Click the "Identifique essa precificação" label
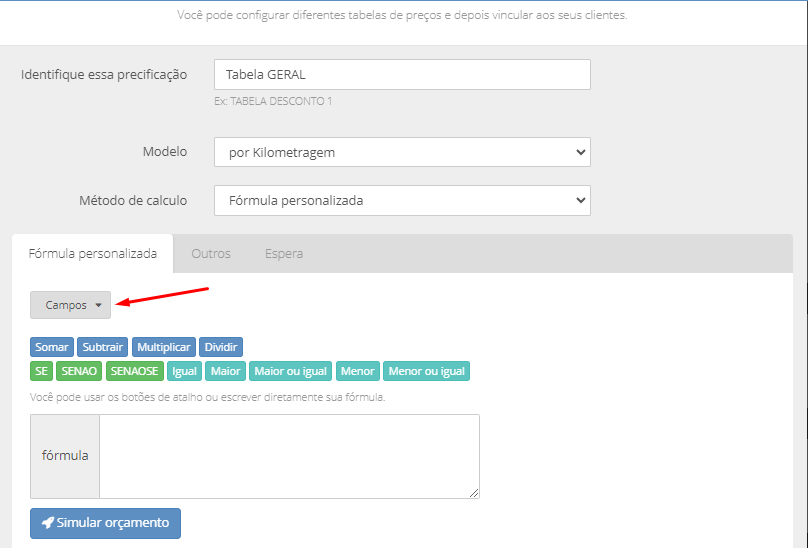 pyautogui.click(x=104, y=75)
